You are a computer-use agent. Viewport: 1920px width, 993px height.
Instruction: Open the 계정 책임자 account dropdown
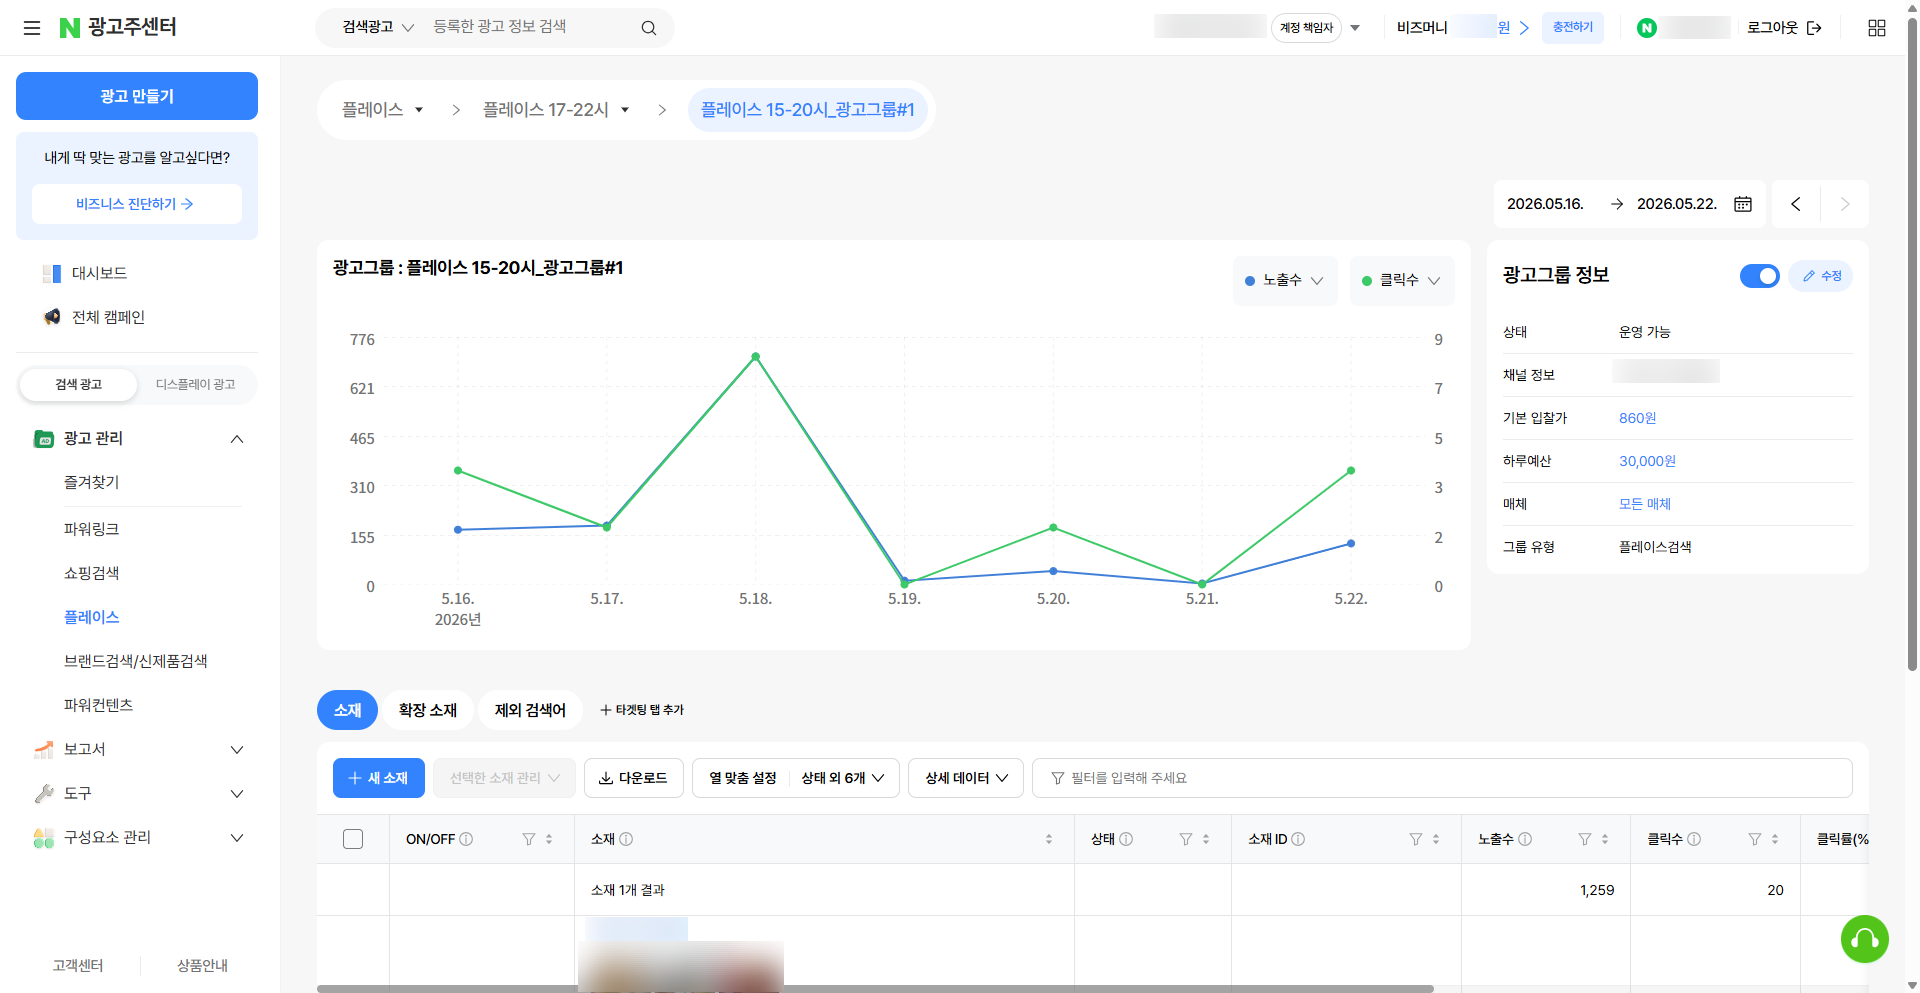coord(1355,28)
